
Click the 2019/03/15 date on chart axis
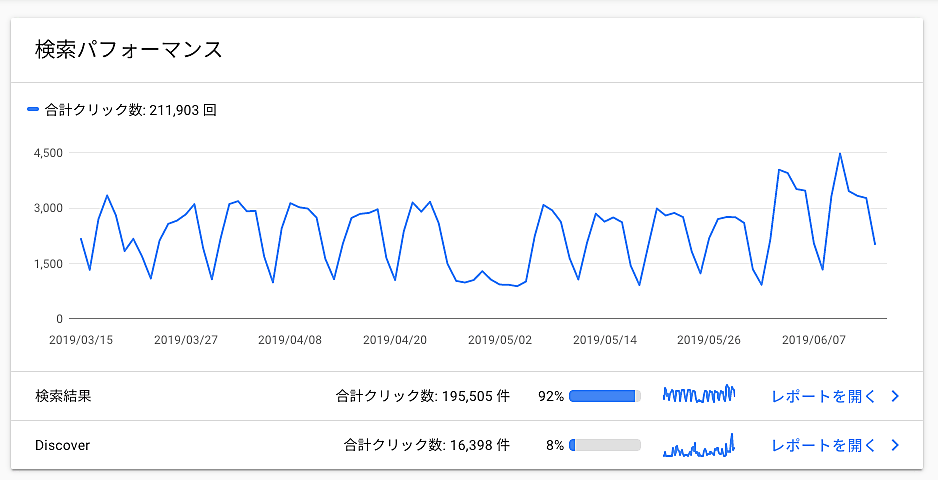(81, 340)
